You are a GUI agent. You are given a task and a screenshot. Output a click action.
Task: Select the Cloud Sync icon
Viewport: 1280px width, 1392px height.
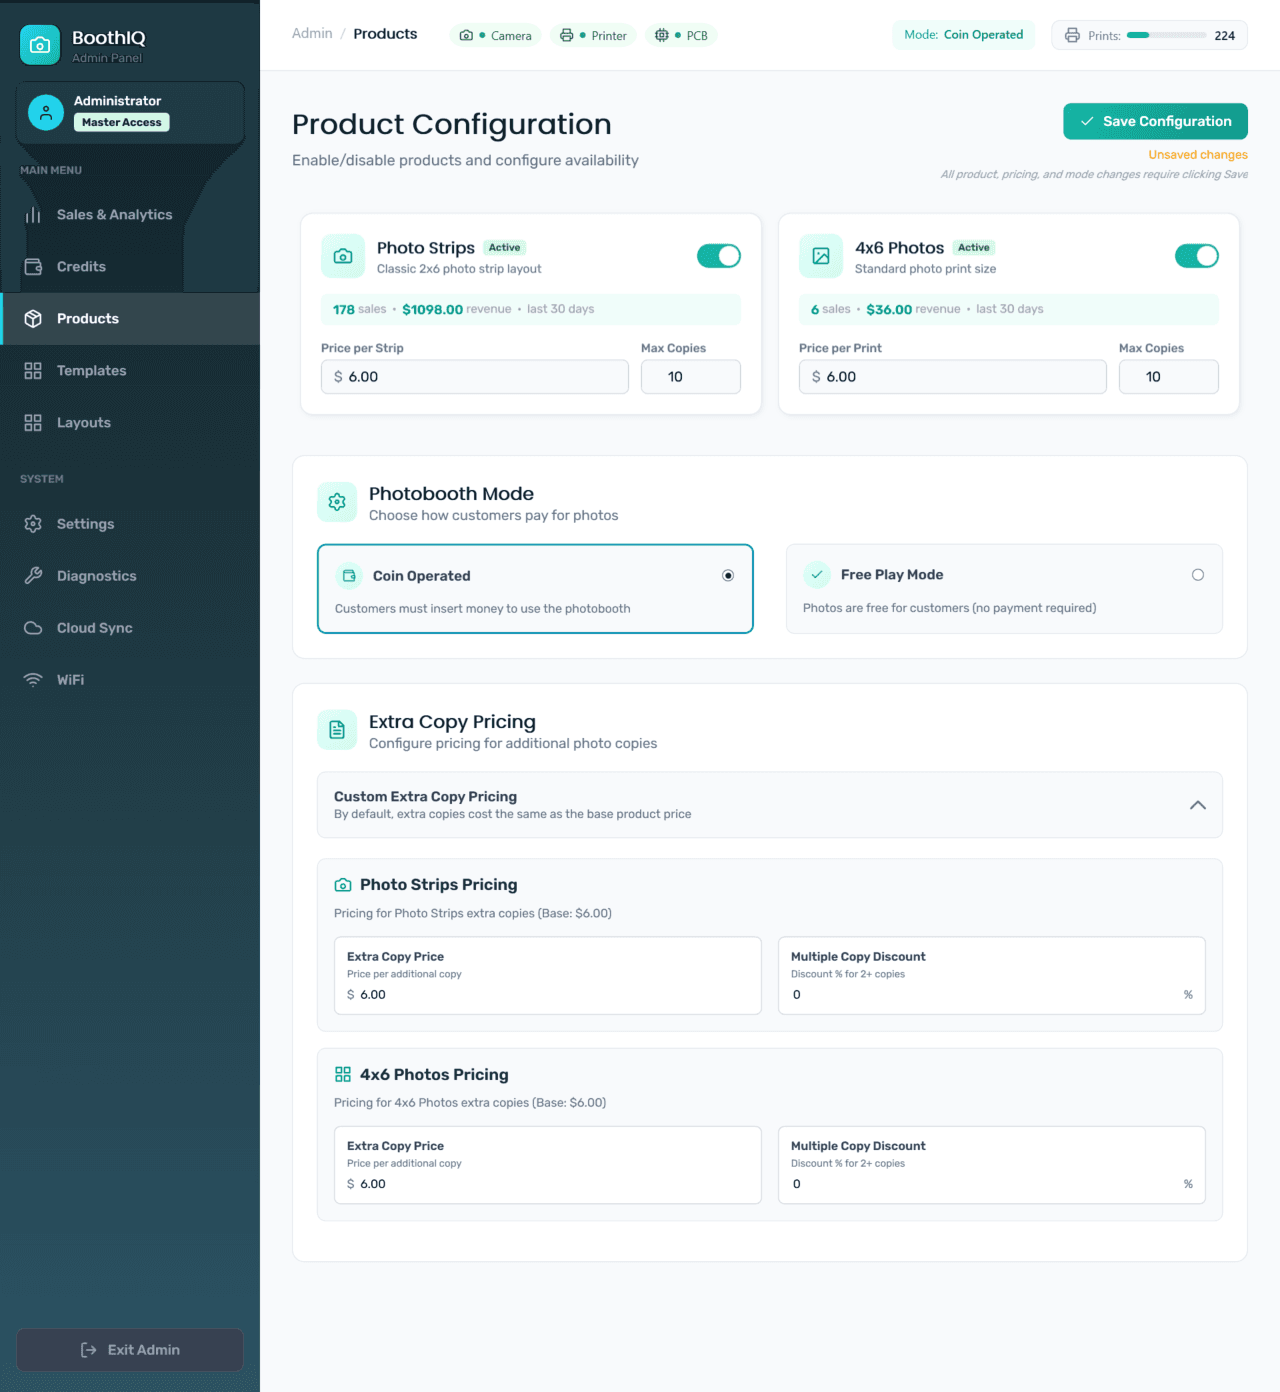(33, 628)
